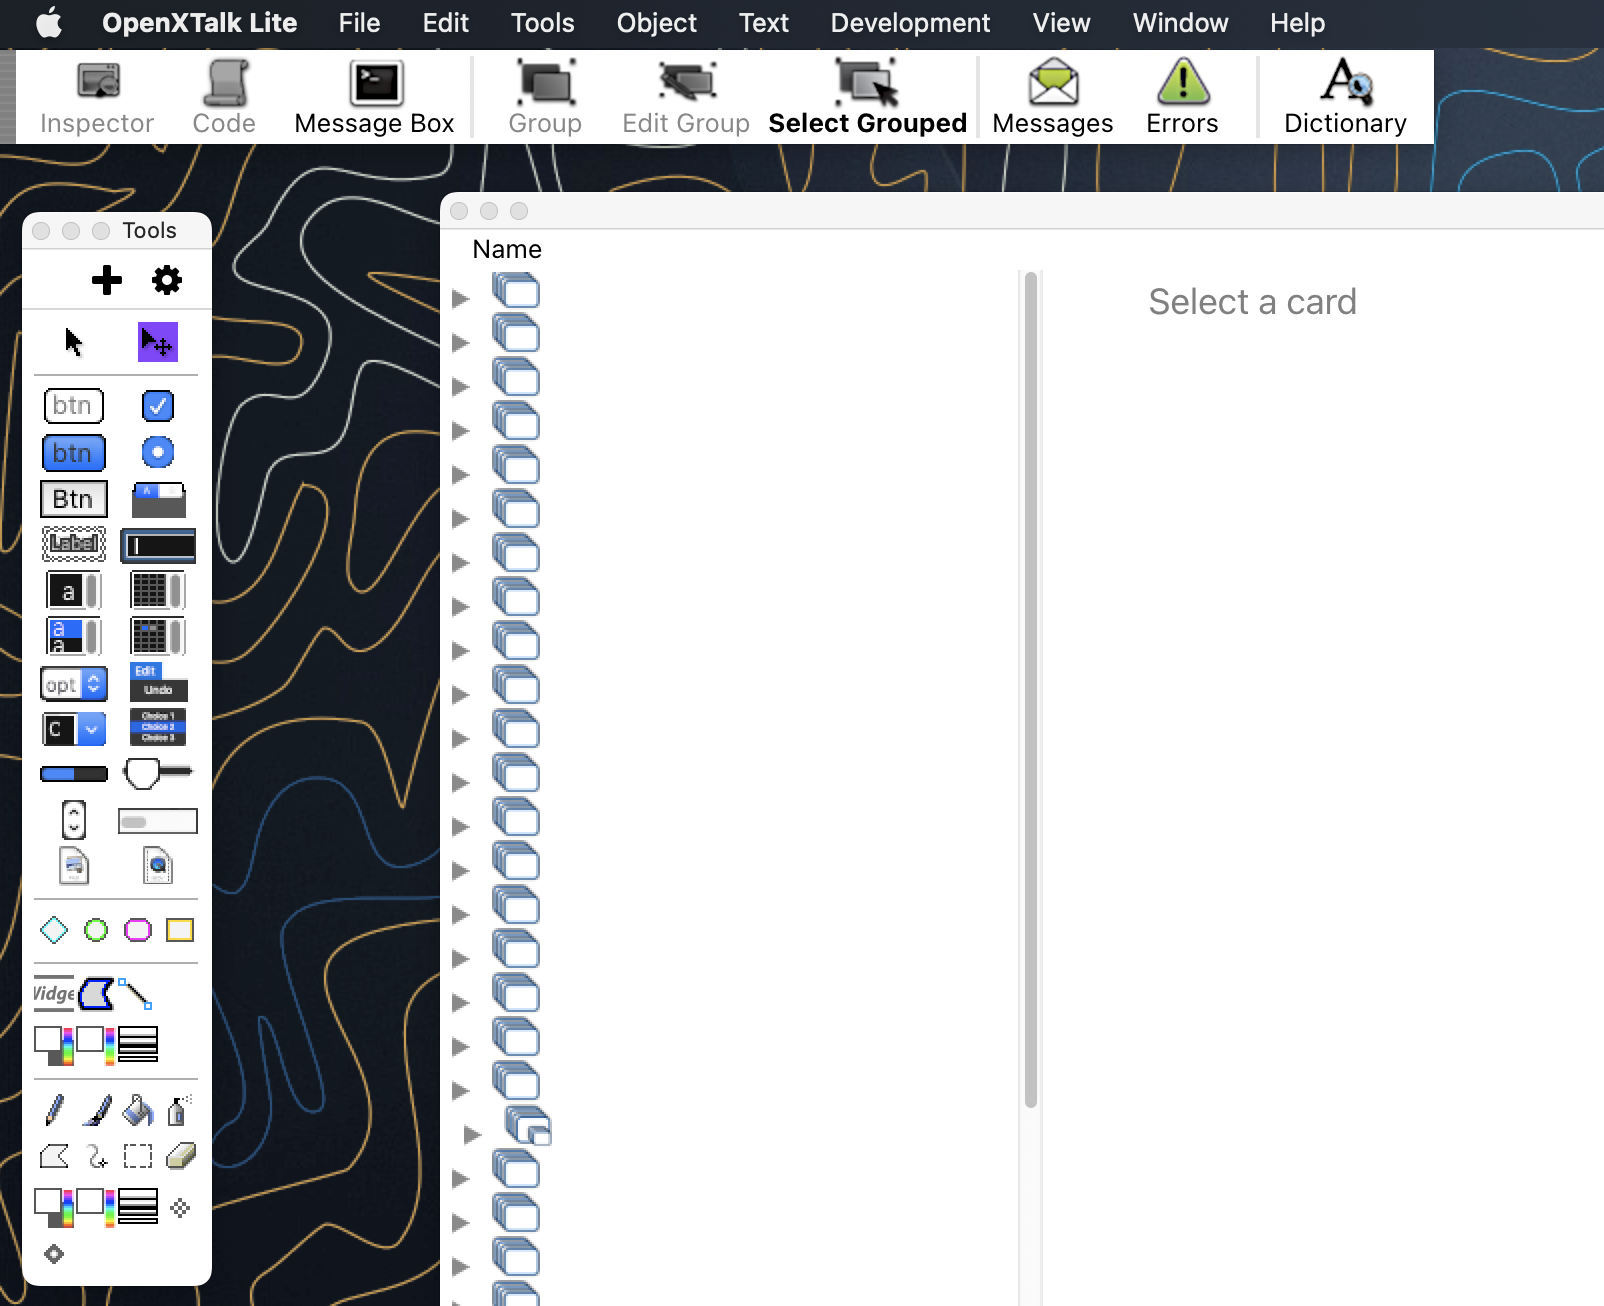Choose the text entry field tool
The height and width of the screenshot is (1306, 1604).
pos(158,546)
